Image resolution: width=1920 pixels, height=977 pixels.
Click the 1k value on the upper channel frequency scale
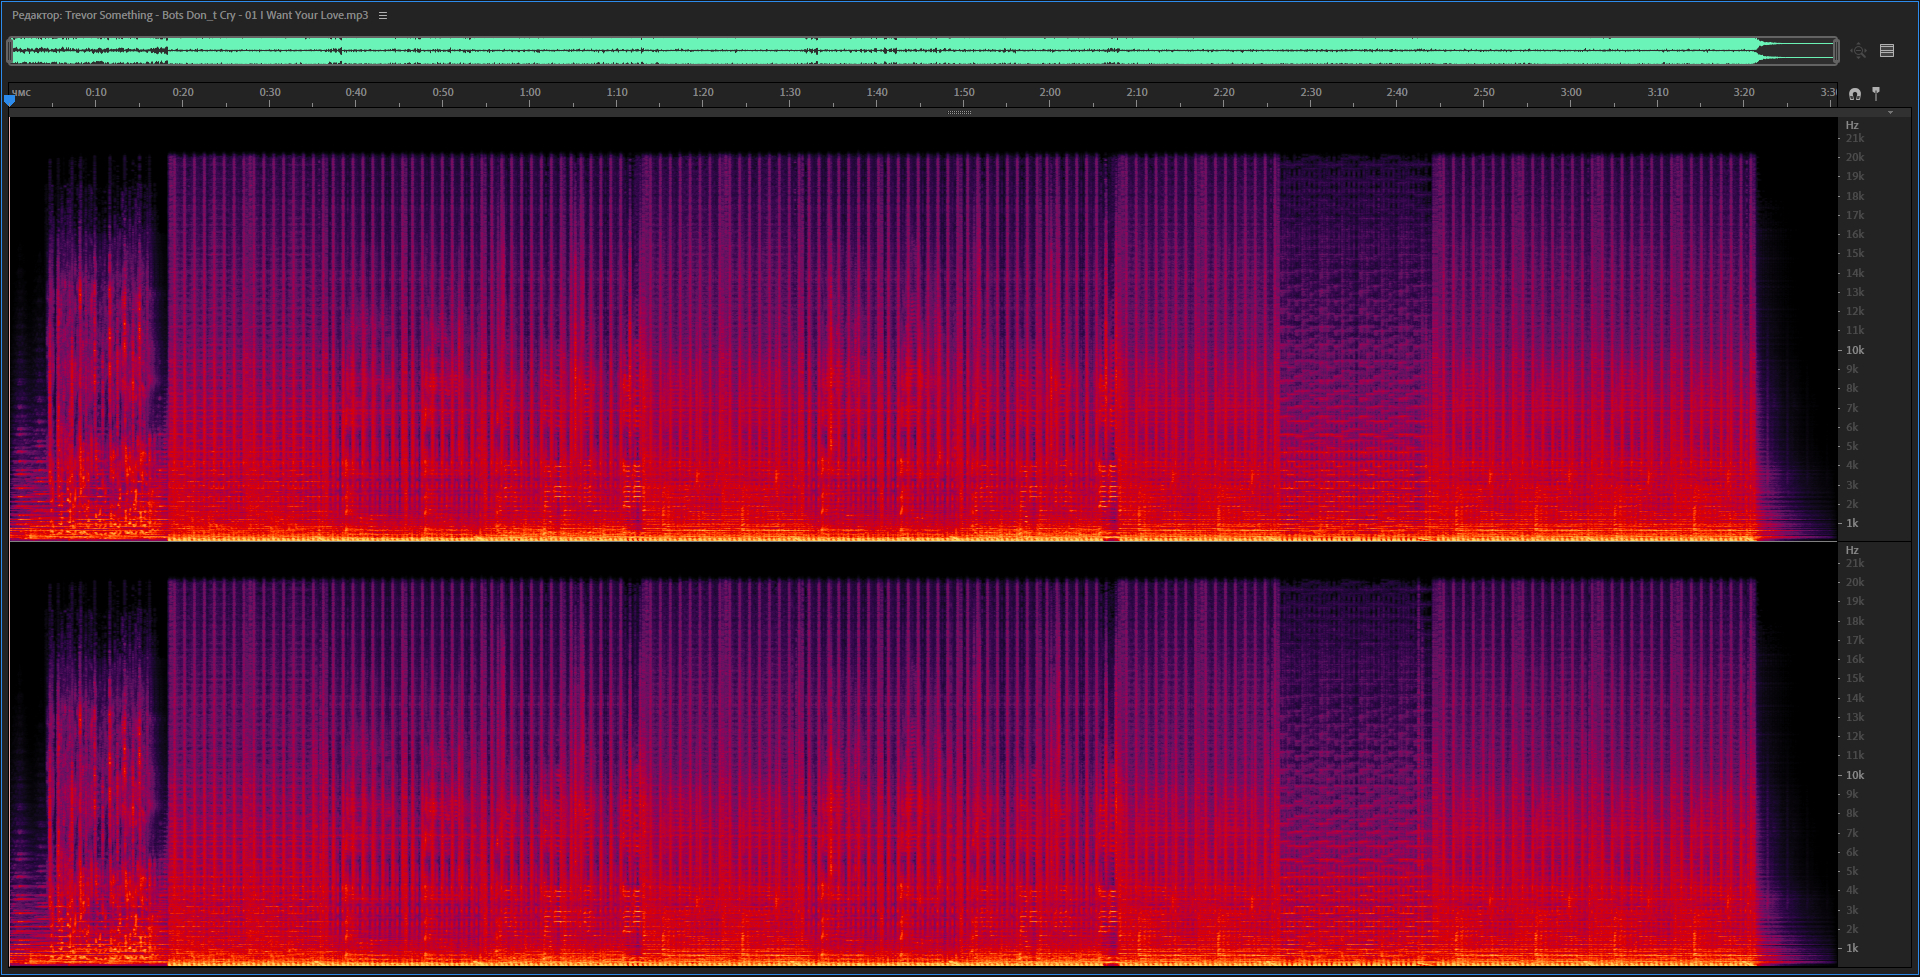[x=1852, y=523]
